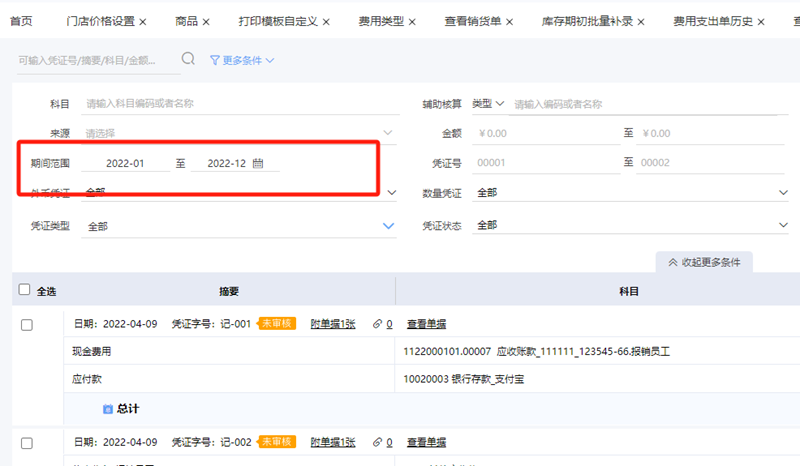
Task: Close the 门店价格设置 tab
Action: click(142, 21)
